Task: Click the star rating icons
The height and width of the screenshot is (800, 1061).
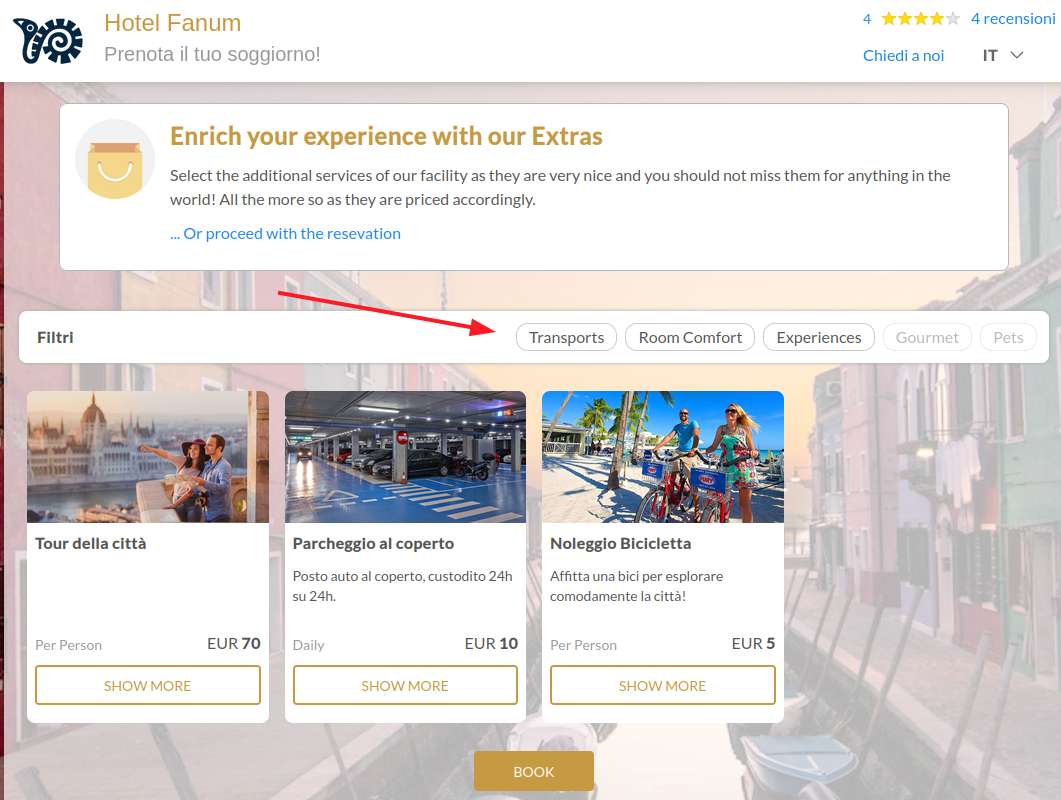Action: (920, 19)
